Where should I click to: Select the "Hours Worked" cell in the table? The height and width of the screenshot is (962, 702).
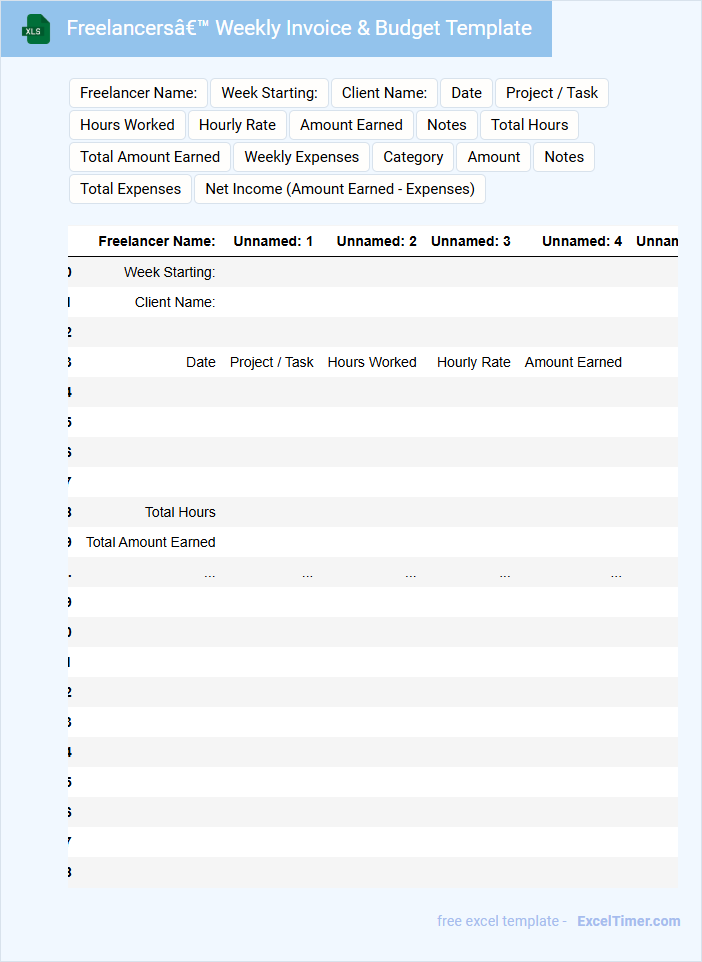coord(371,362)
